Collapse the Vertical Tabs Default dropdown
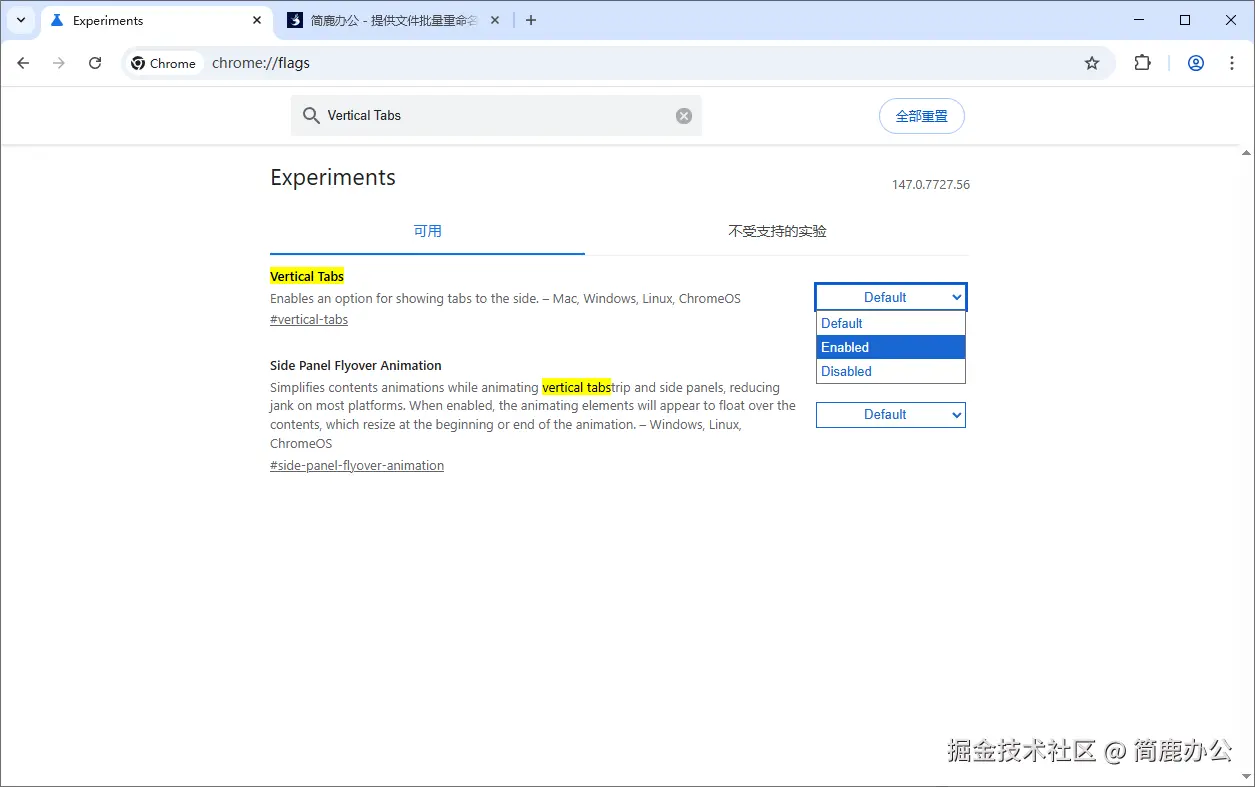The width and height of the screenshot is (1255, 787). pyautogui.click(x=891, y=297)
